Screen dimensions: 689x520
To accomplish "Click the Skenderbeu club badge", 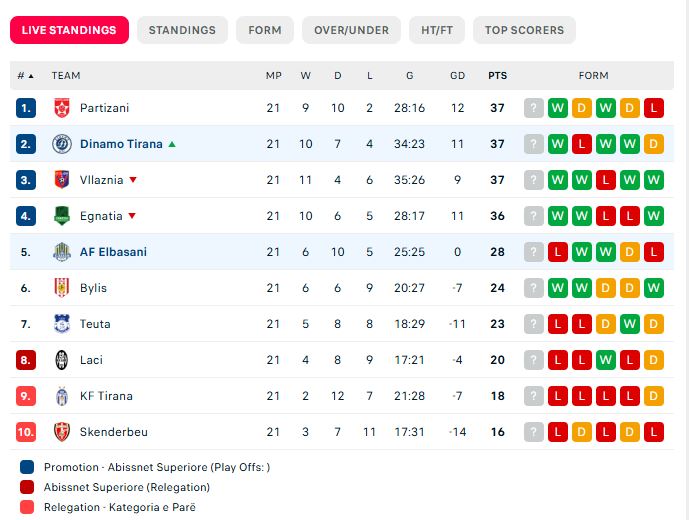I will point(62,432).
